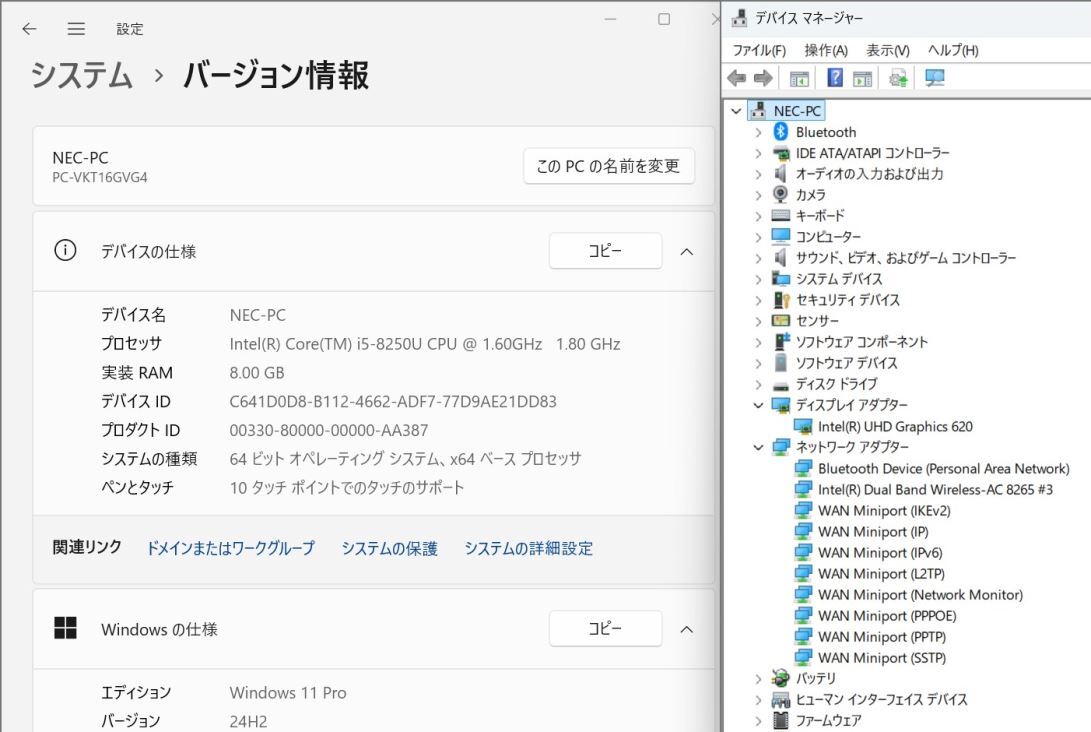Click the show/hide console tree toolbar icon
The width and height of the screenshot is (1091, 732).
(799, 79)
